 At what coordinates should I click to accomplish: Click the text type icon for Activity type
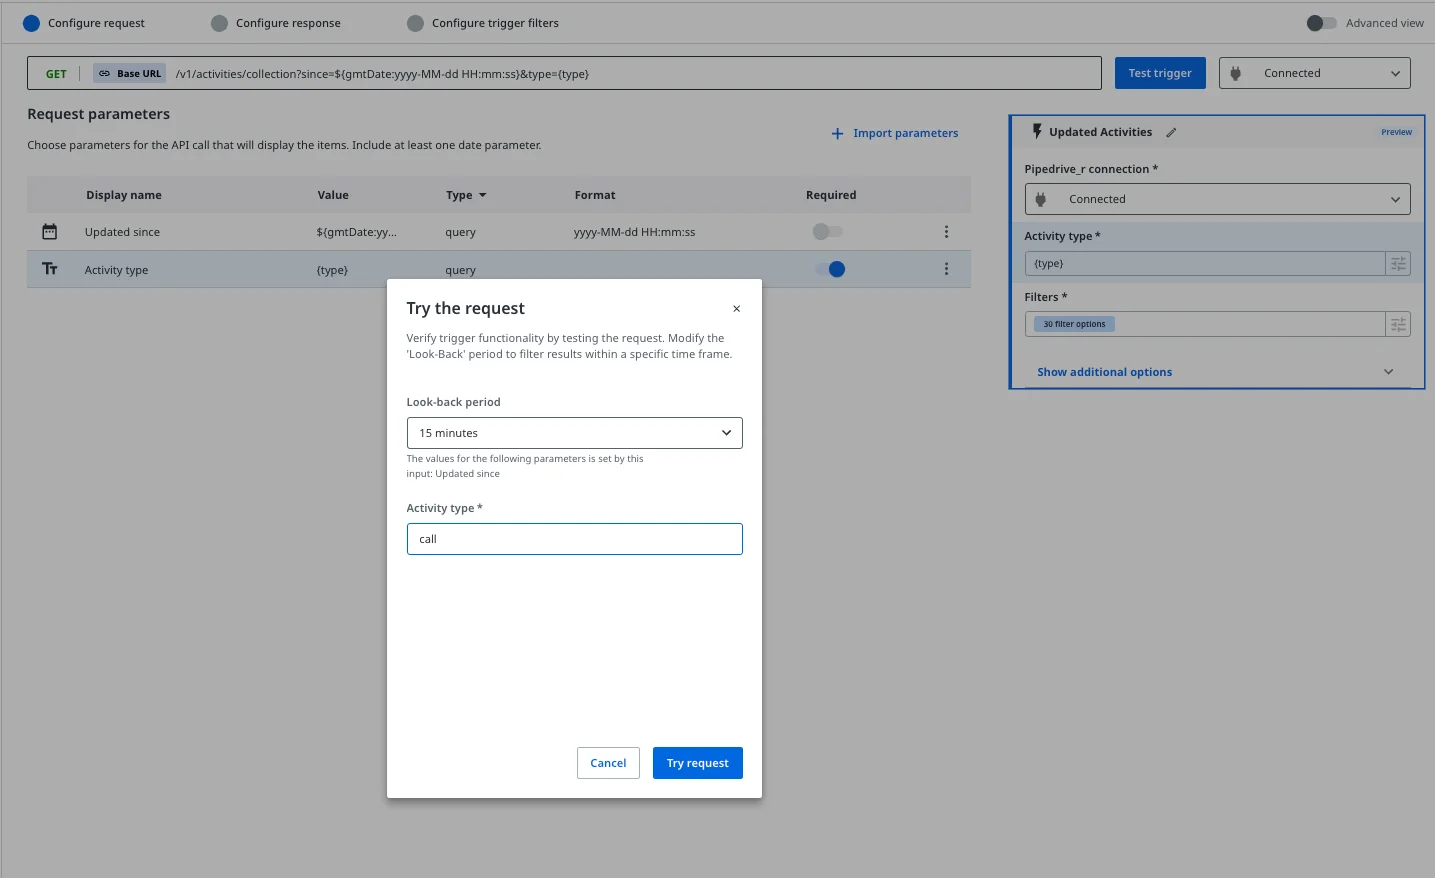tap(50, 269)
